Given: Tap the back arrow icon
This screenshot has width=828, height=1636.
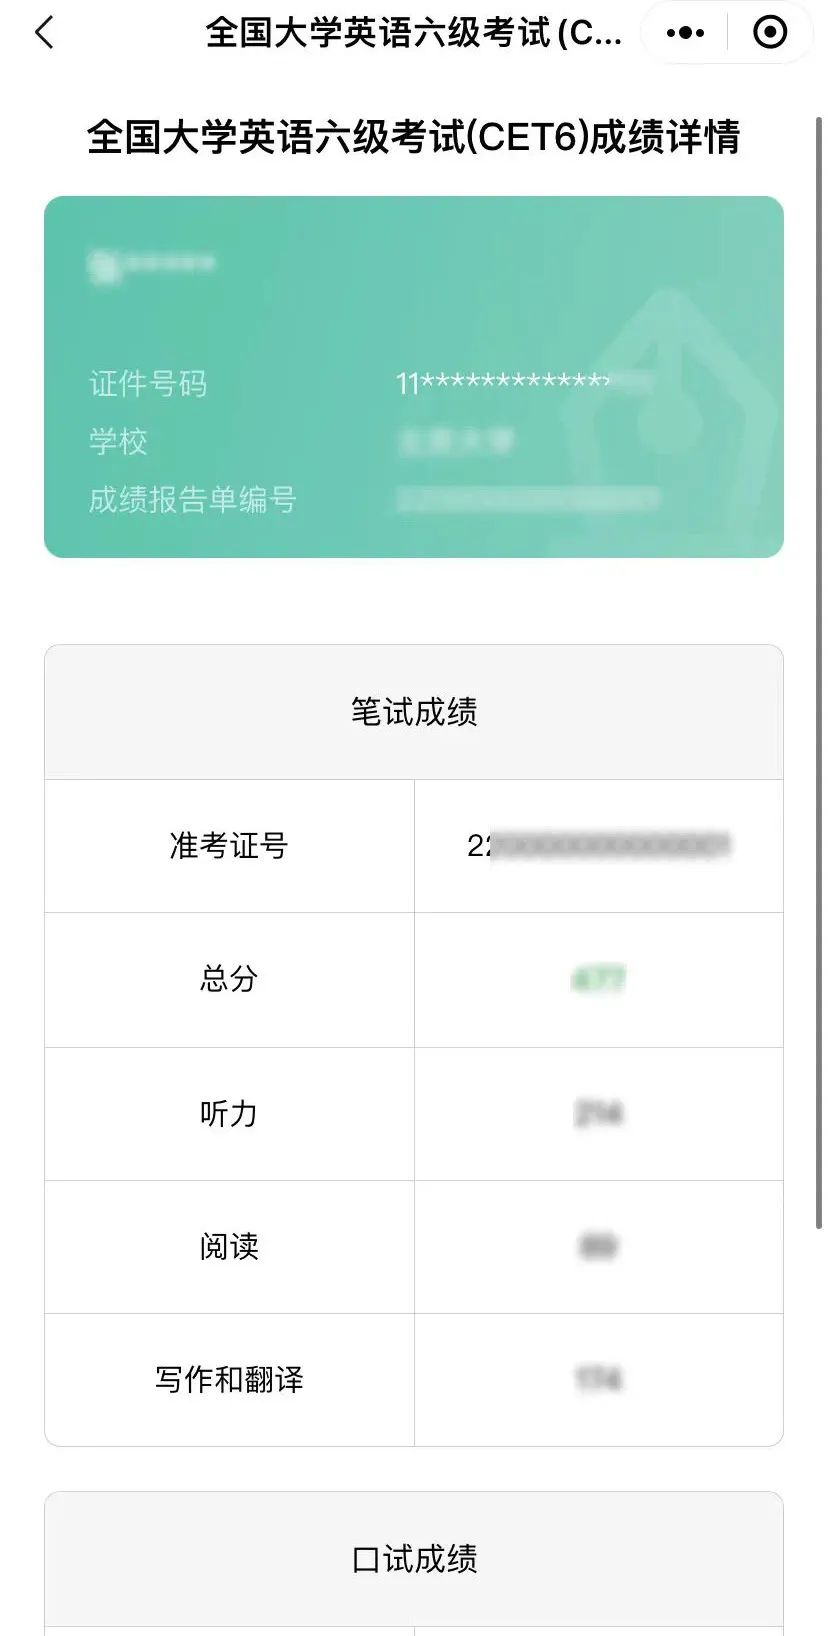Looking at the screenshot, I should point(44,33).
